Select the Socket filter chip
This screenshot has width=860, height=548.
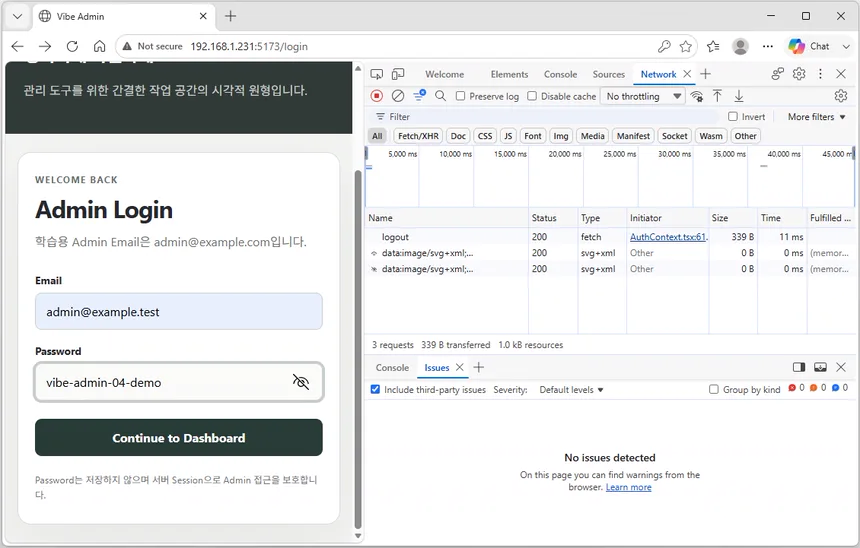(675, 136)
